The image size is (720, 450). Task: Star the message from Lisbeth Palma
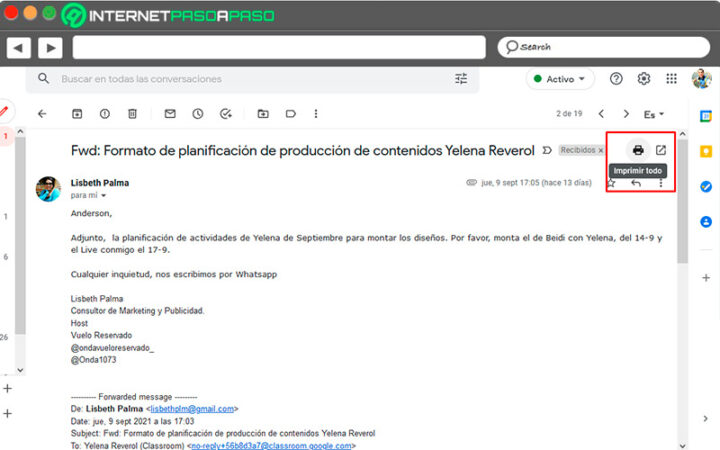611,183
